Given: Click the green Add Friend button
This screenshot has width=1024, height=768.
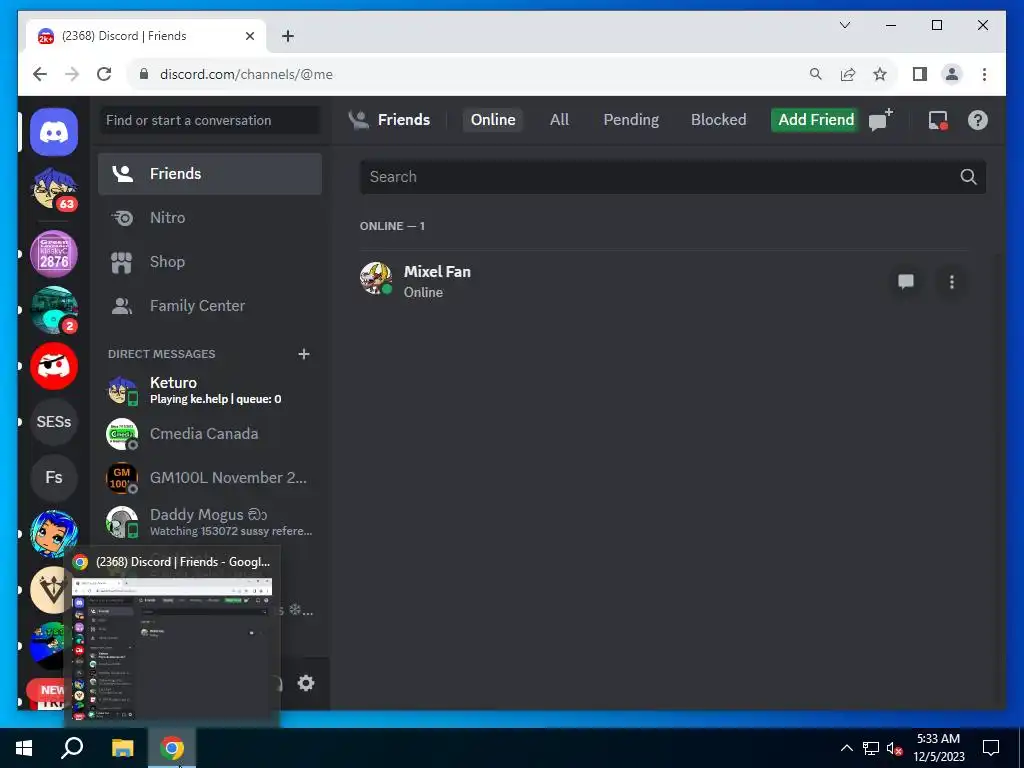Looking at the screenshot, I should point(816,120).
